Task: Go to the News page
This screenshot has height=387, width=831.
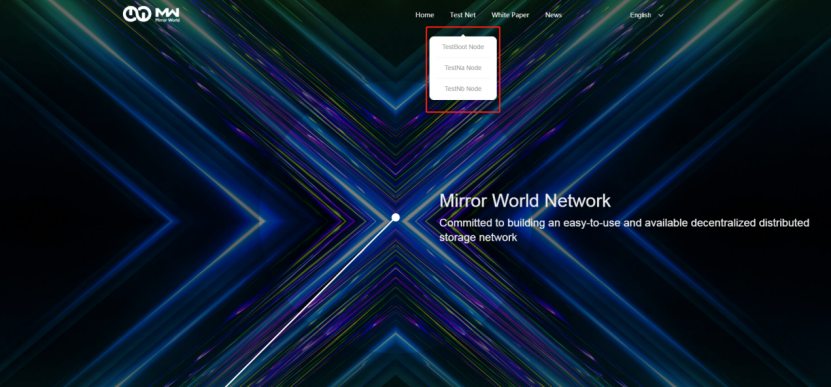Action: click(x=553, y=15)
